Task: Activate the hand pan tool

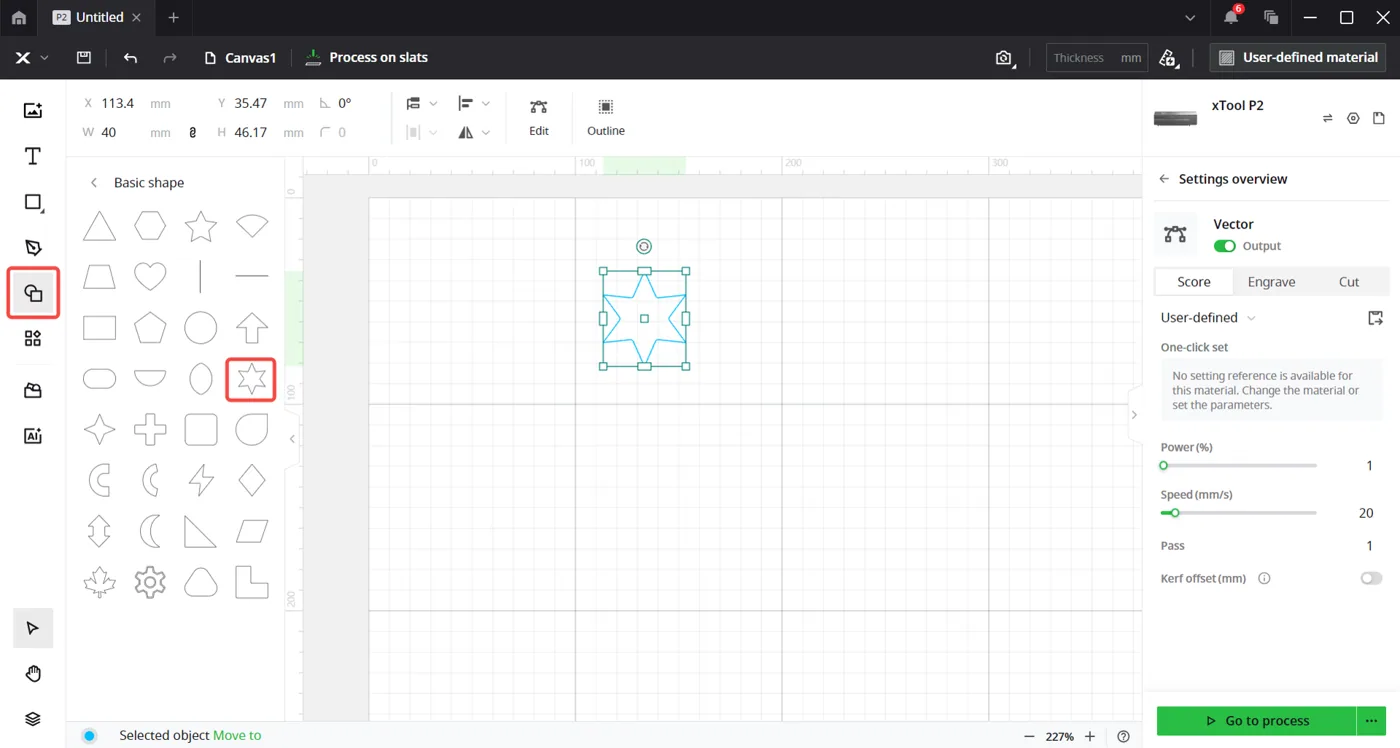Action: [33, 674]
